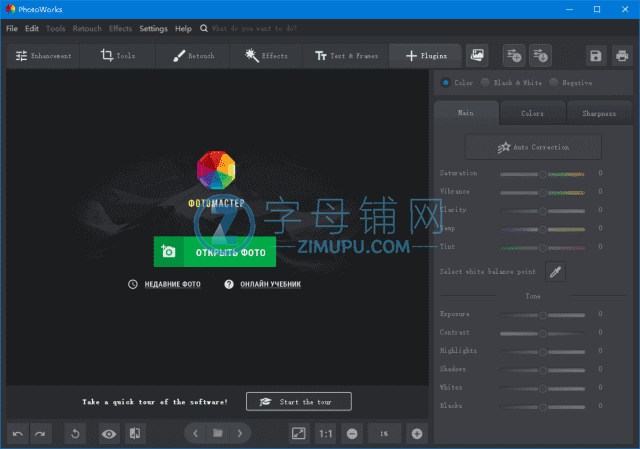Image resolution: width=640 pixels, height=449 pixels.
Task: Click the Clarity slider handle
Action: point(543,211)
